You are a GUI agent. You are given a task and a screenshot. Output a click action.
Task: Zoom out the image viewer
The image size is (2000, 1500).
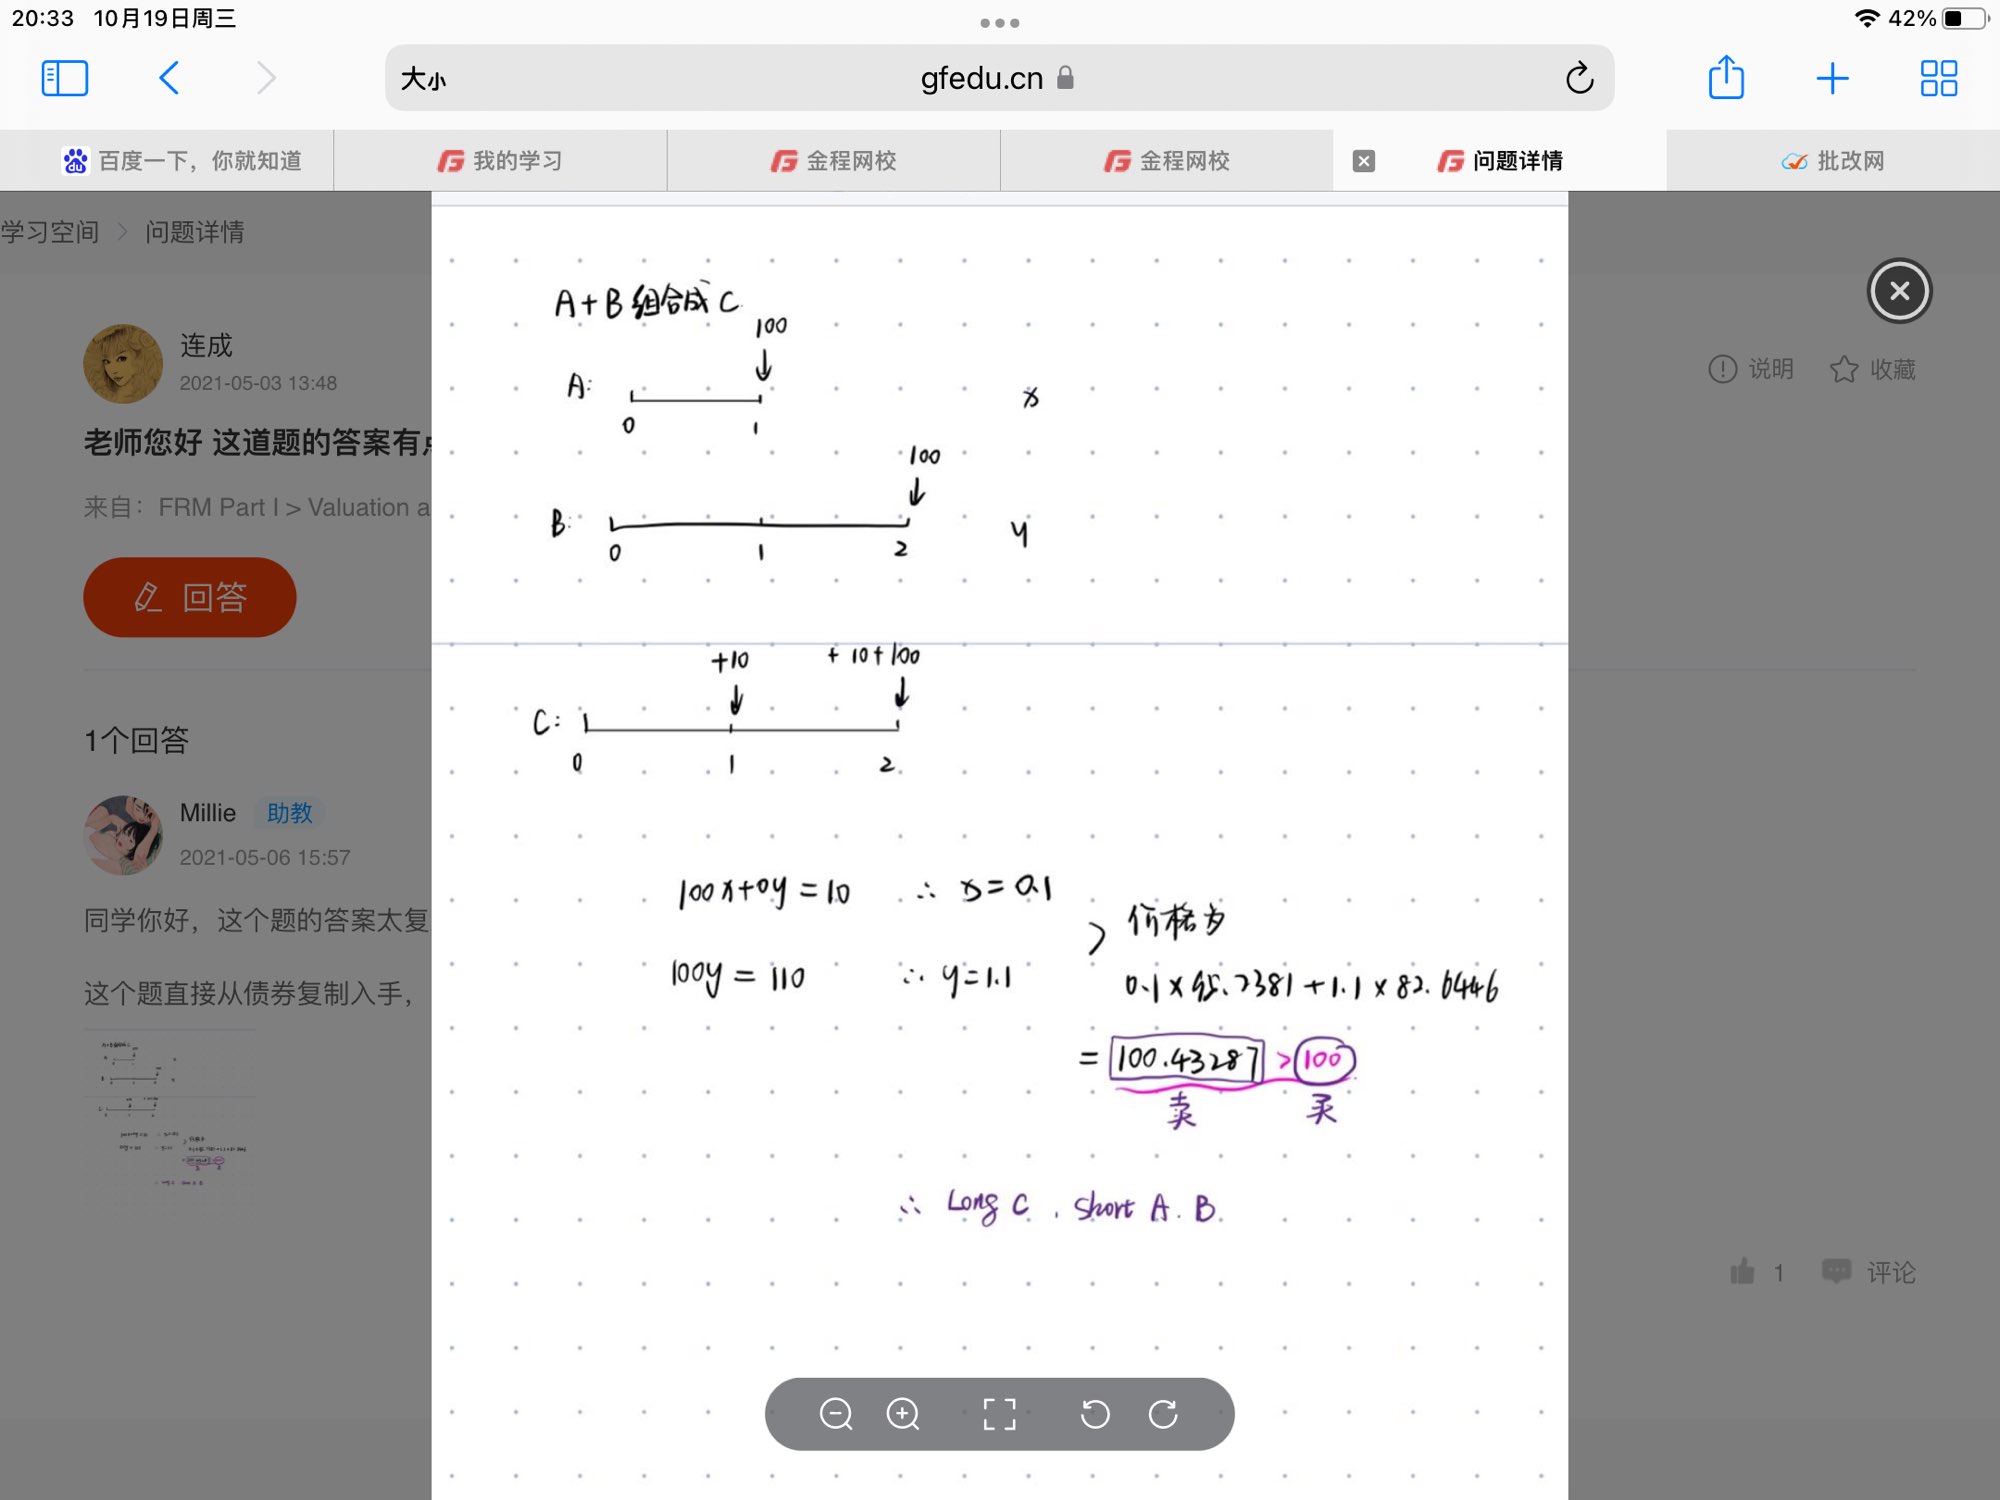[x=835, y=1414]
